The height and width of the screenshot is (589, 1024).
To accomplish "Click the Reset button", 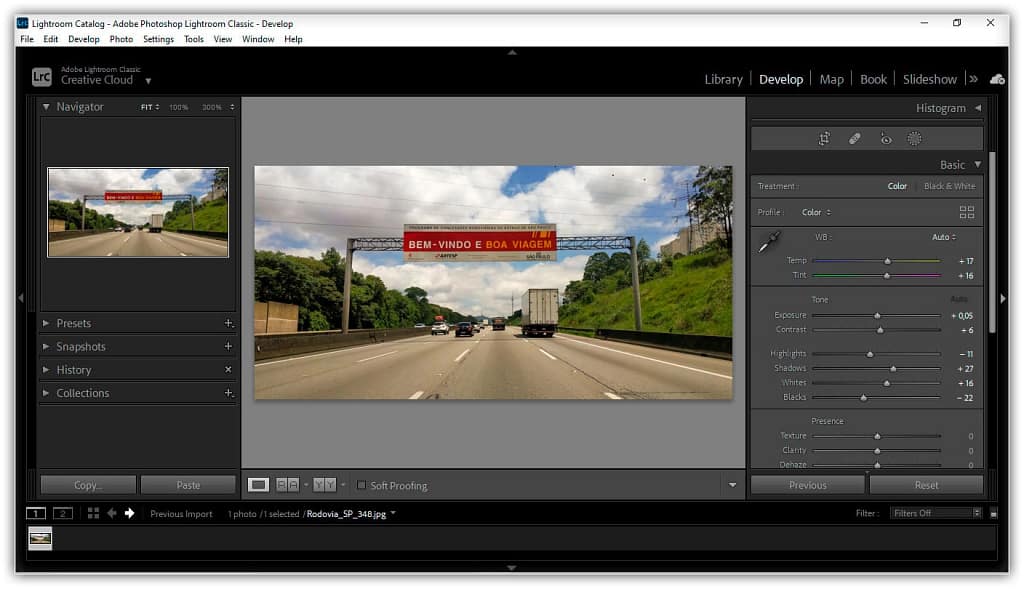I will [x=926, y=485].
